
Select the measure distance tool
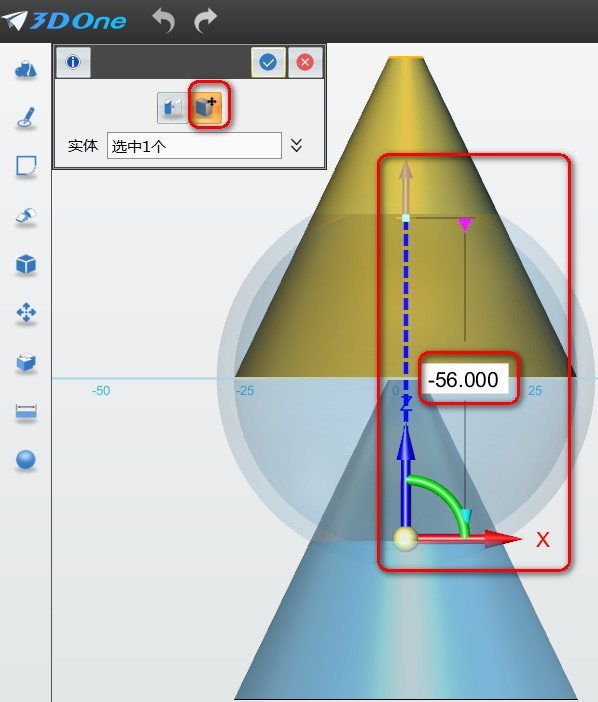pos(26,411)
